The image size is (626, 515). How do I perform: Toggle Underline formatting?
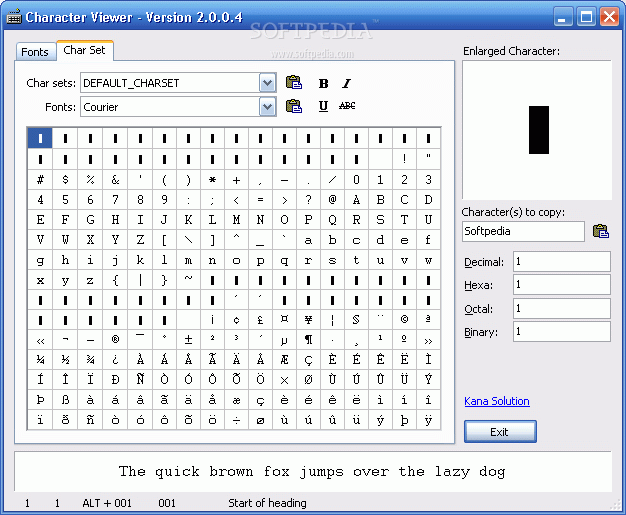(323, 106)
